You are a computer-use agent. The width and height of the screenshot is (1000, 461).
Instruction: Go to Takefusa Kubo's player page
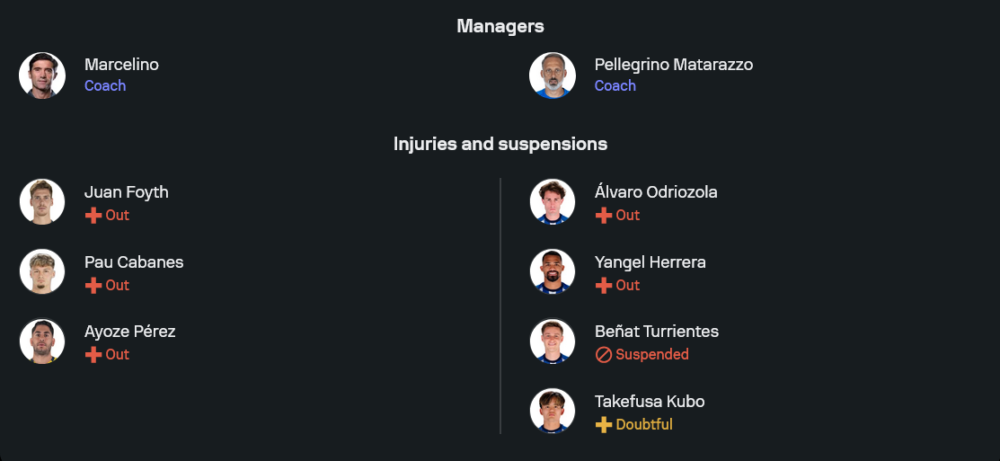[x=649, y=401]
